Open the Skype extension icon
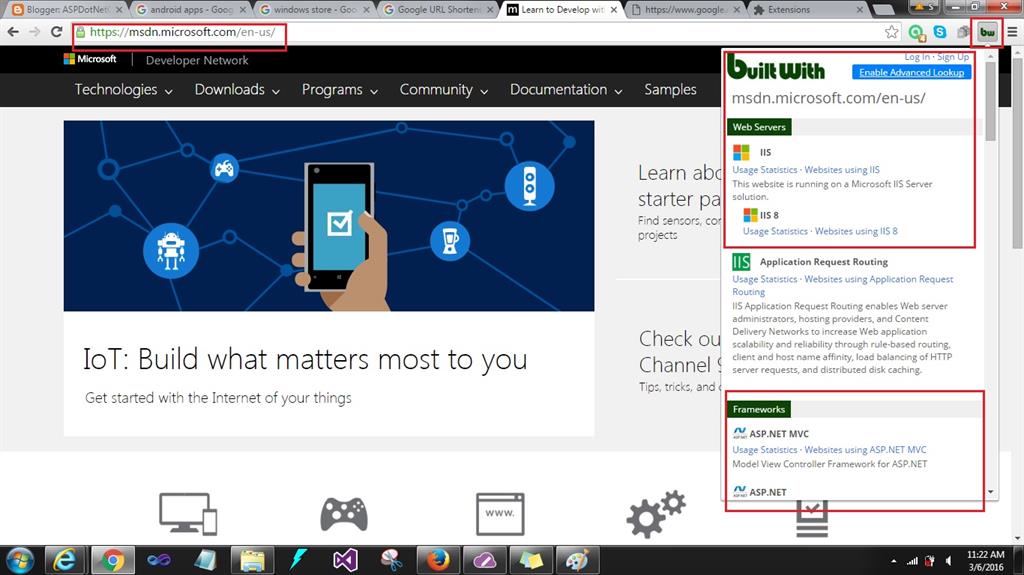This screenshot has height=575, width=1024. tap(940, 31)
